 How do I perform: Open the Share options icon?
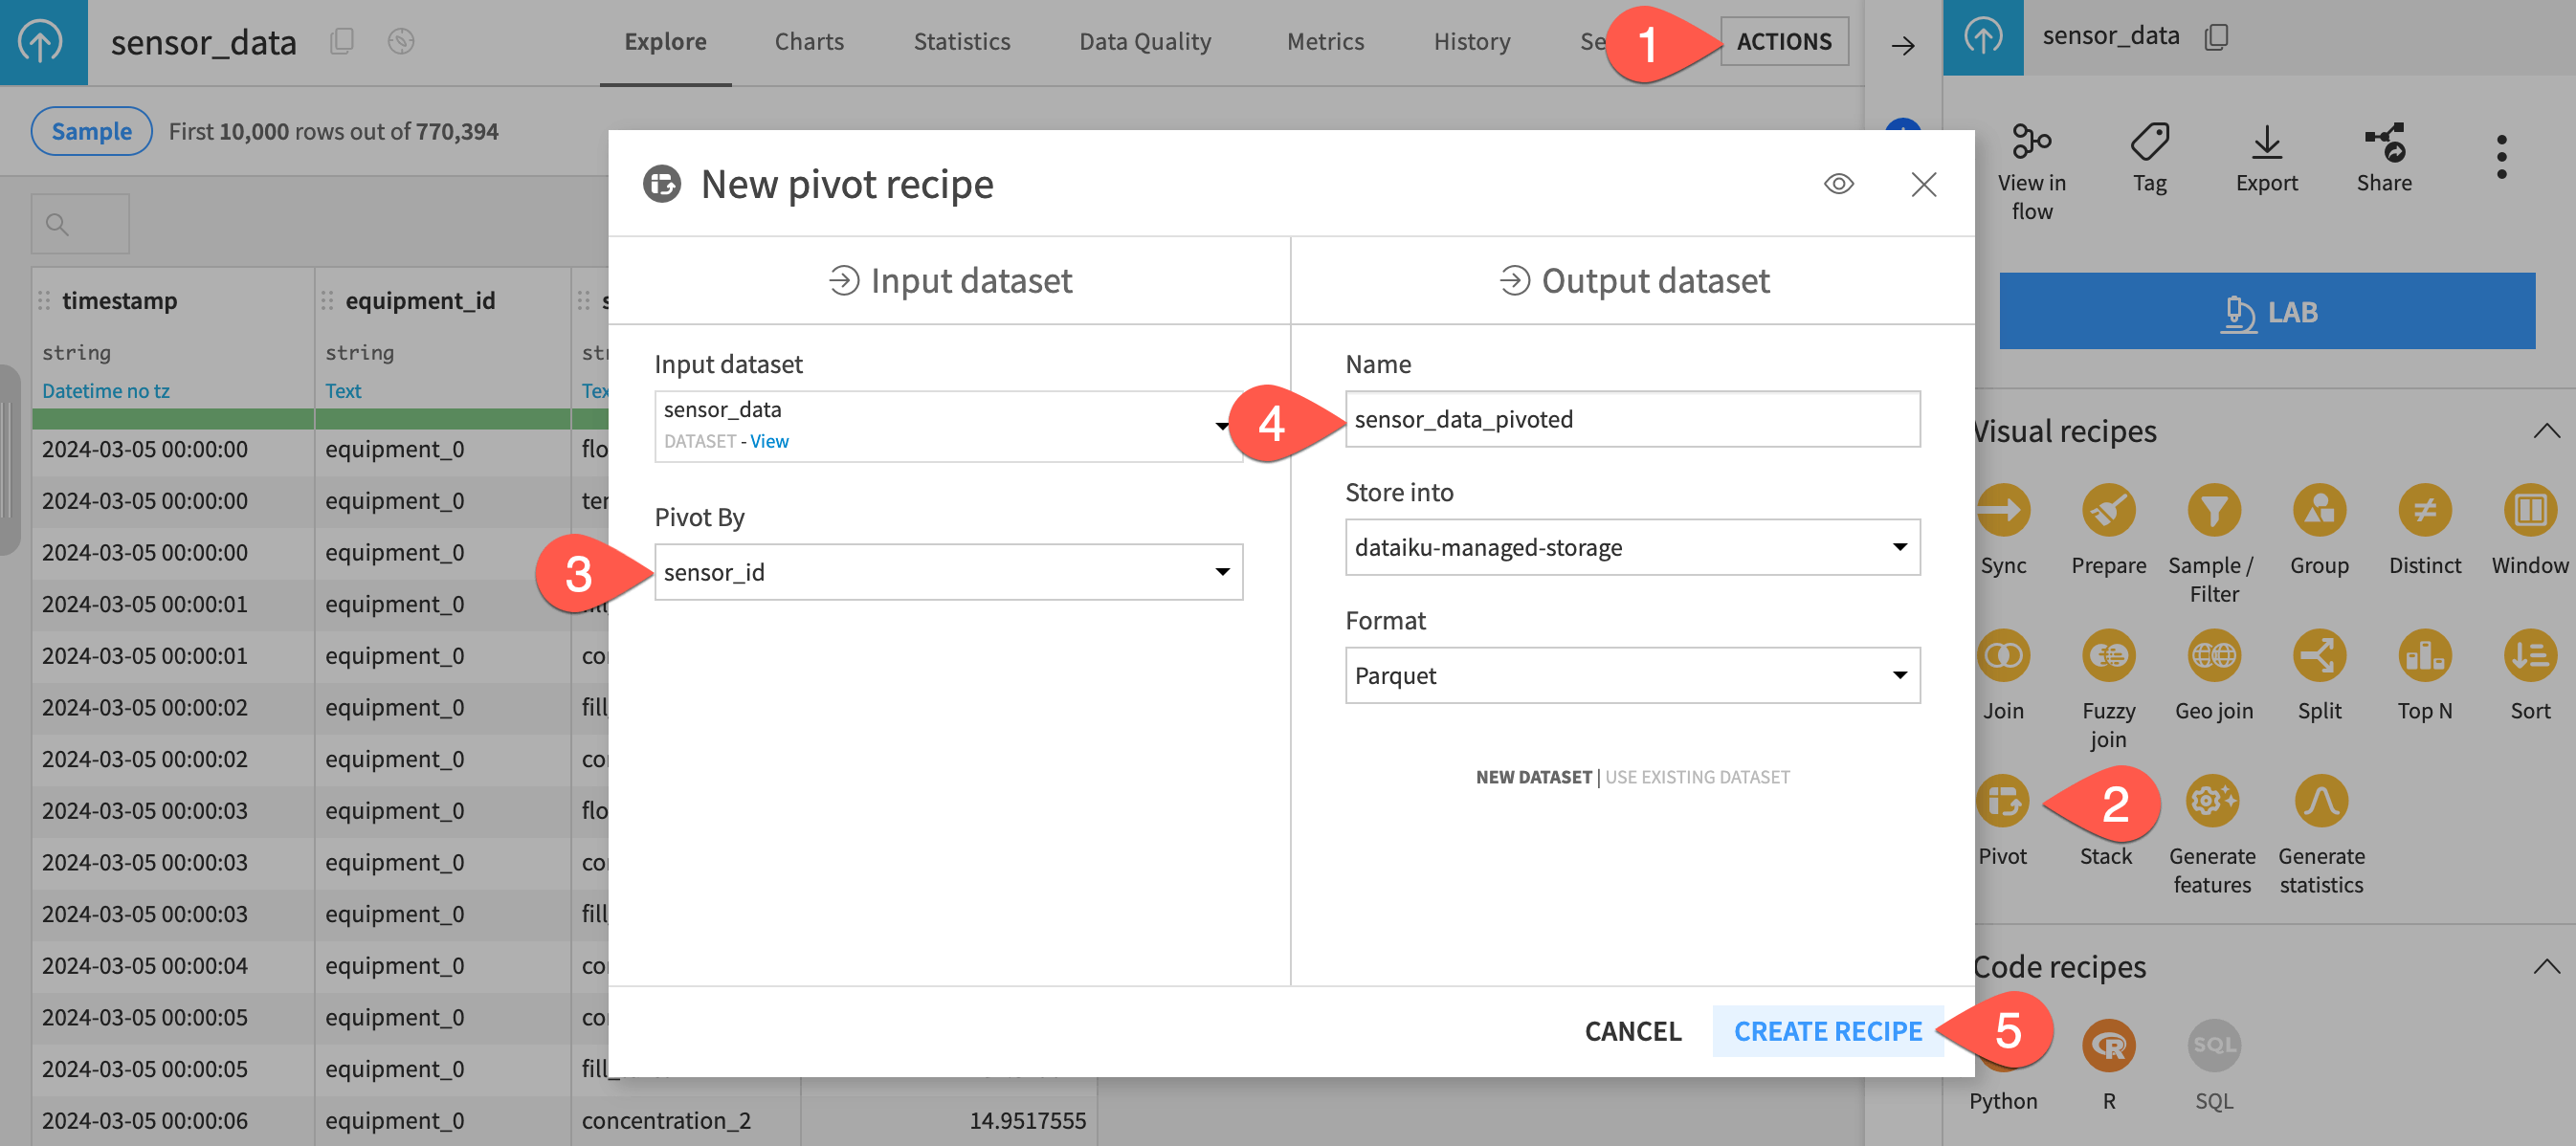[2385, 145]
